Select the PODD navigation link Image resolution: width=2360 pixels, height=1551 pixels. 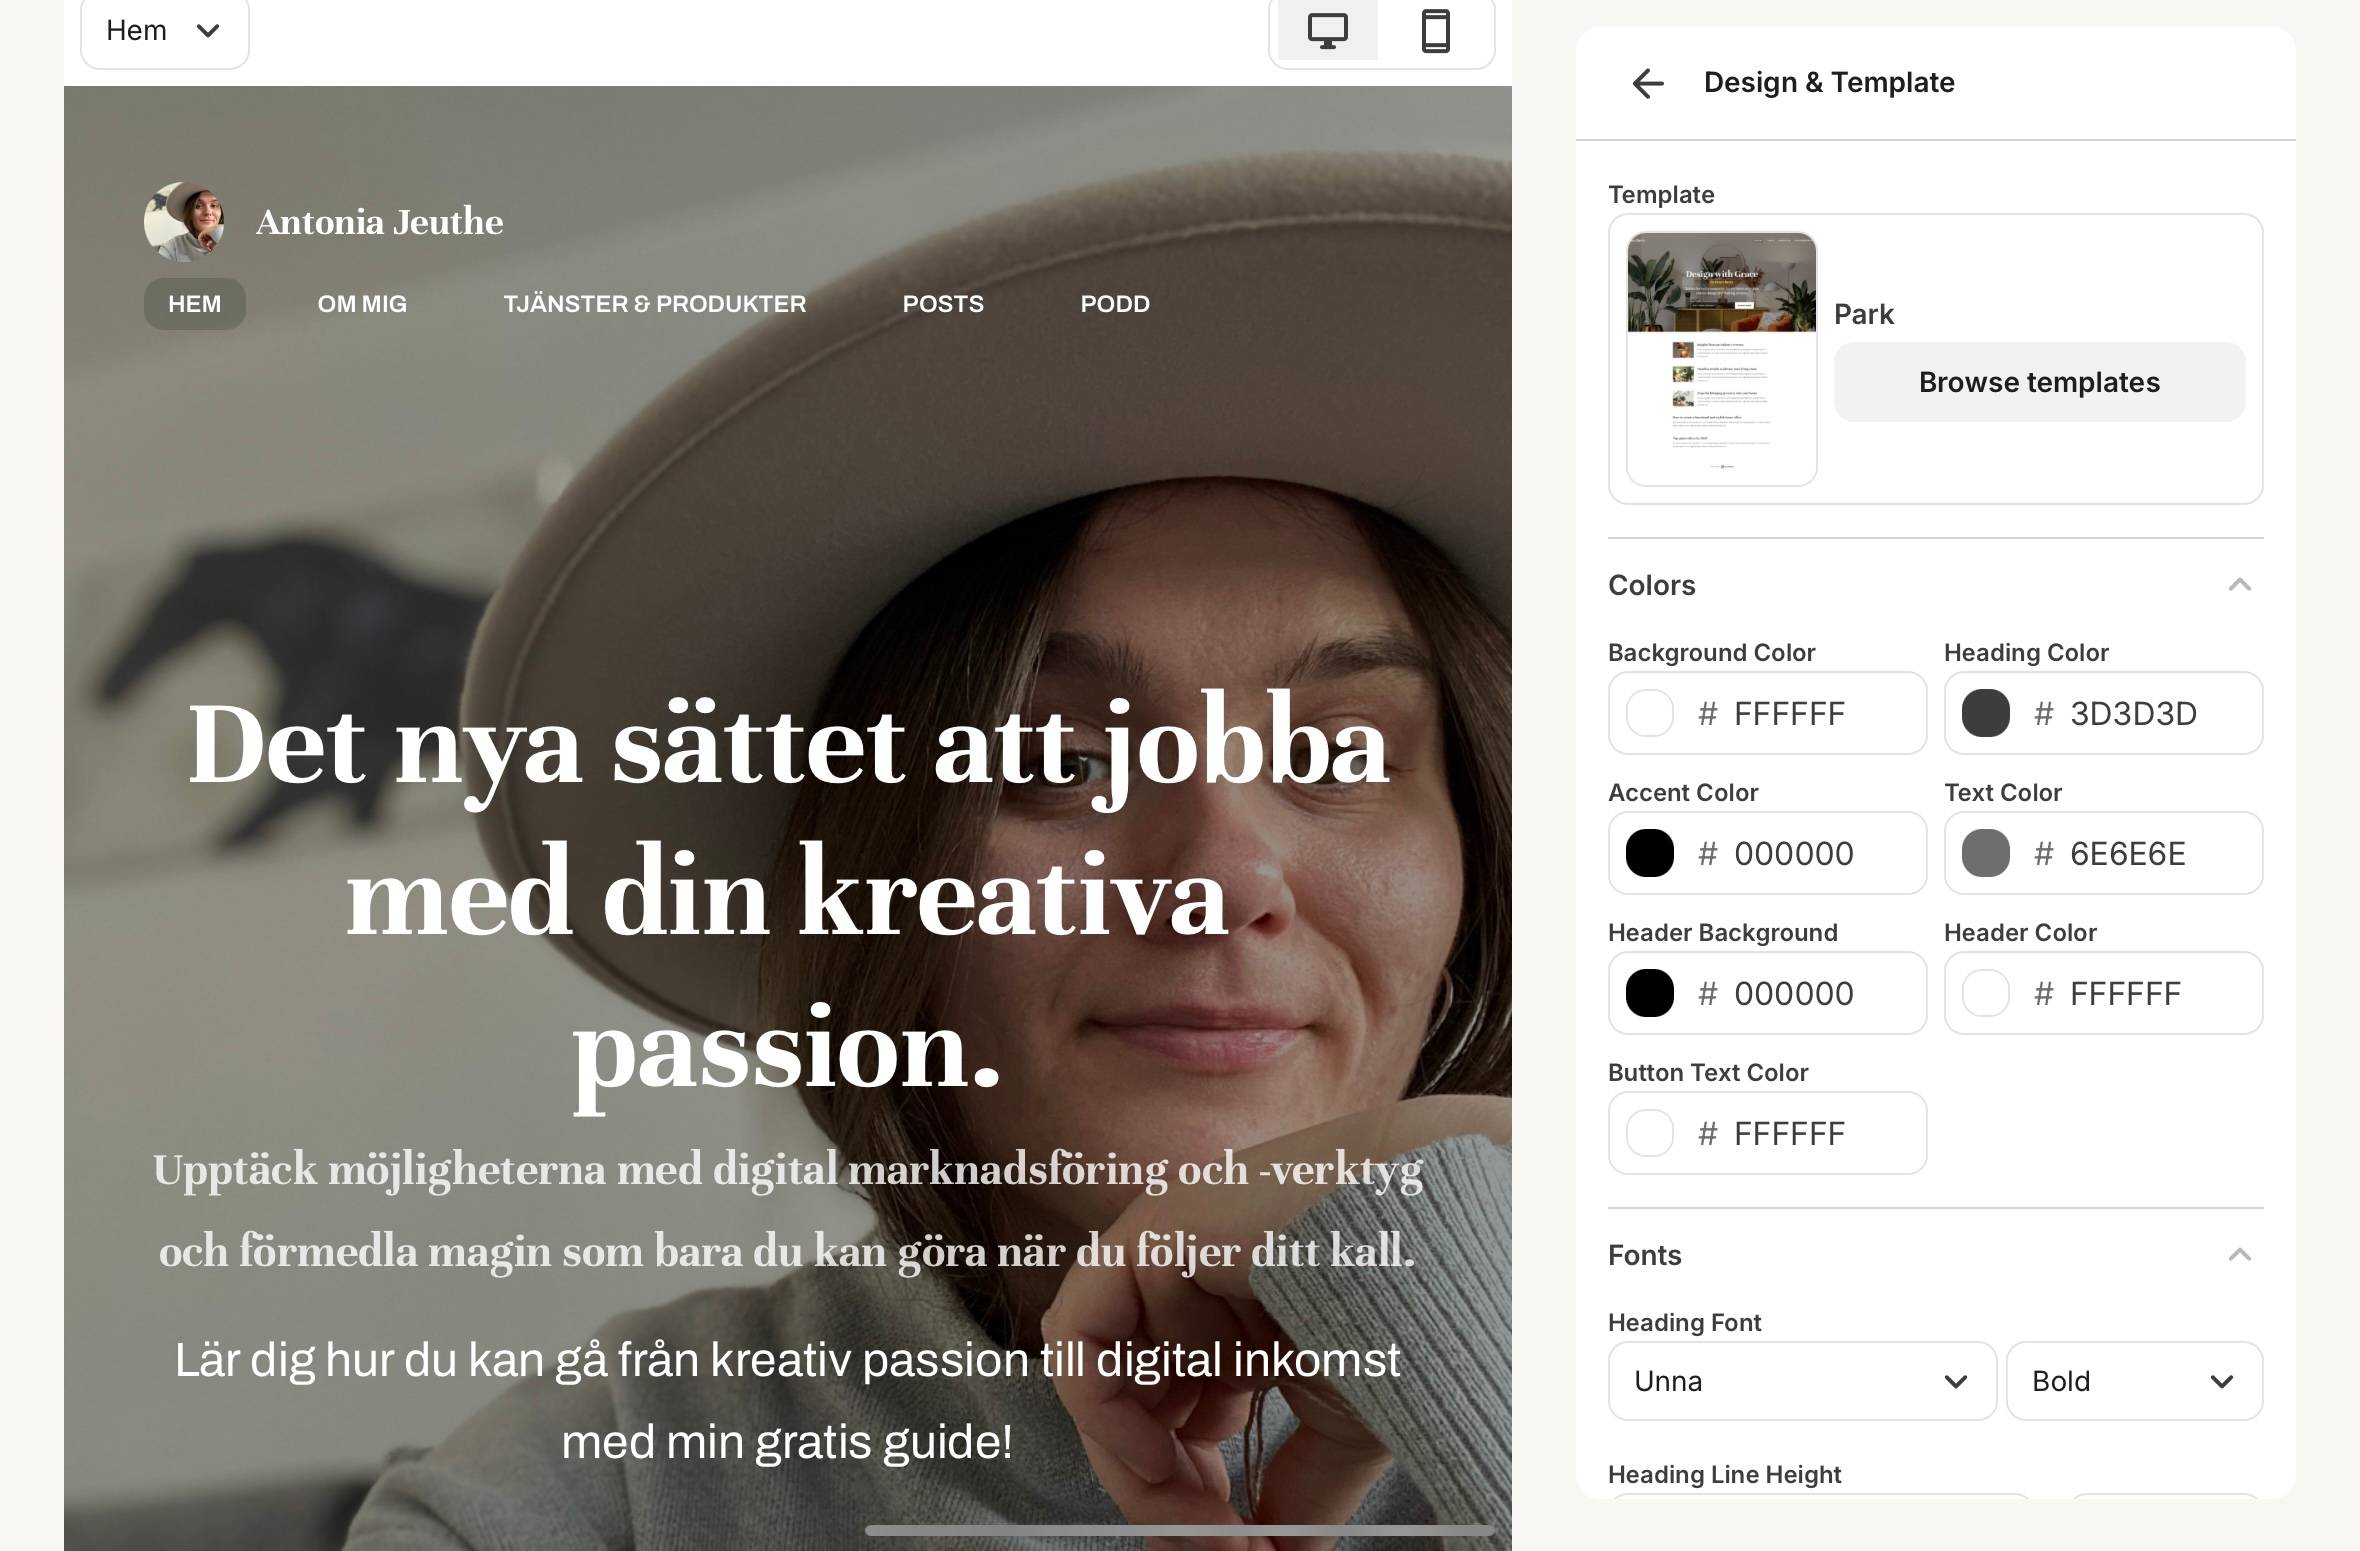click(1114, 304)
